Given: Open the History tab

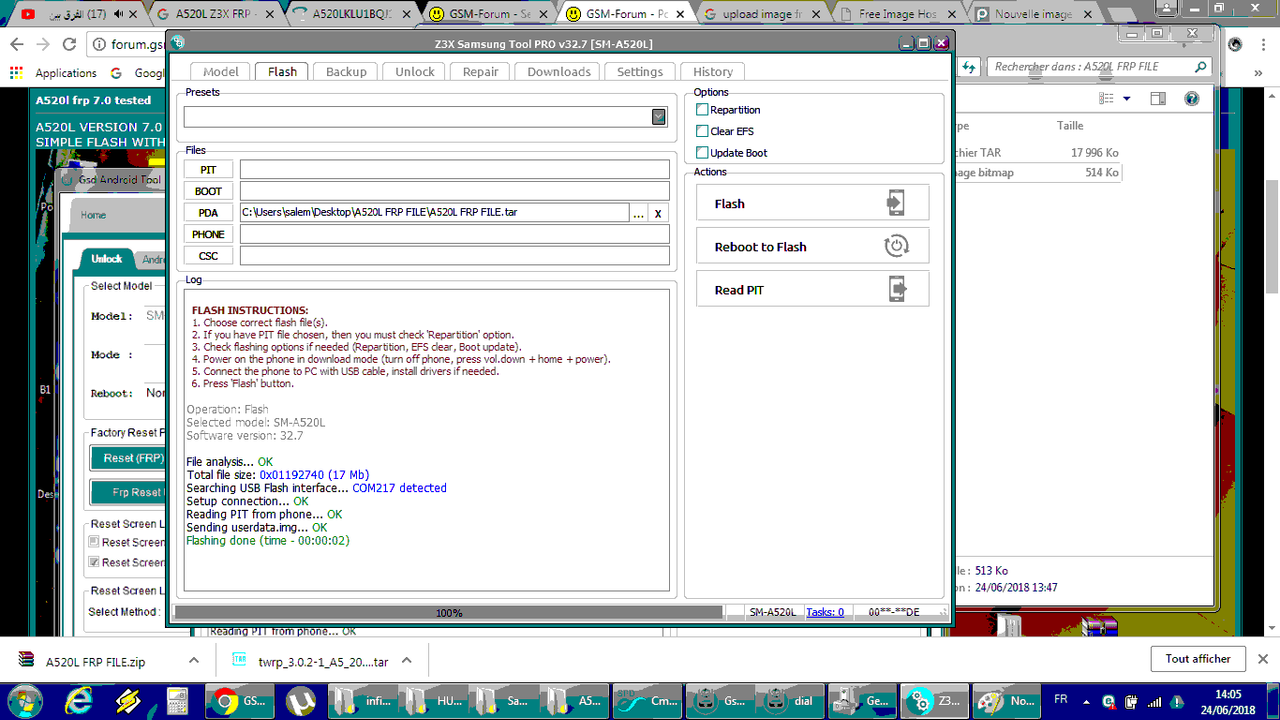Looking at the screenshot, I should [x=713, y=71].
